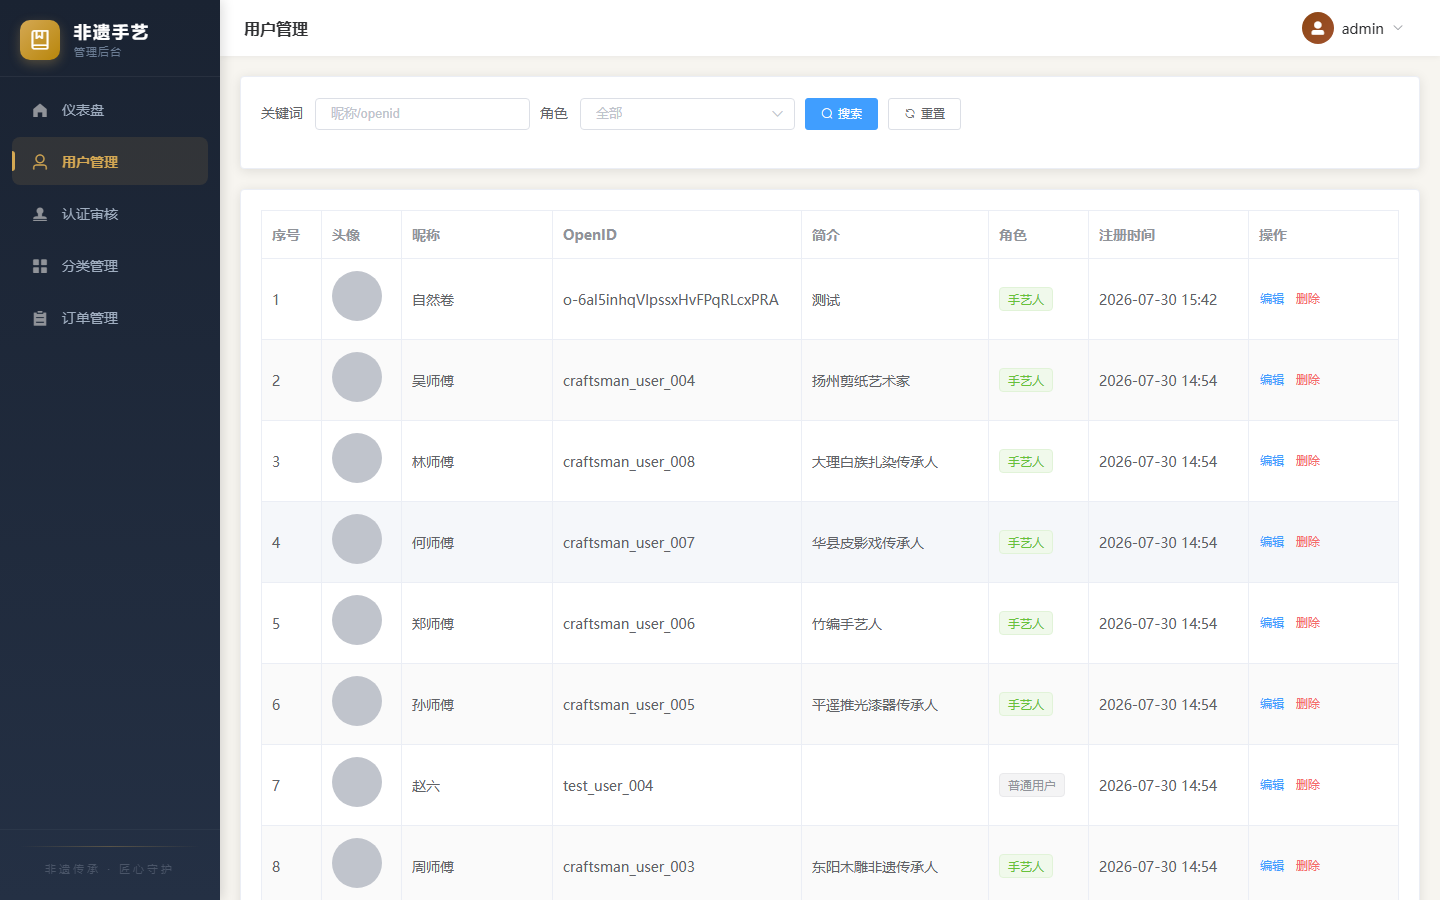Click the dashboard home icon

coord(40,110)
